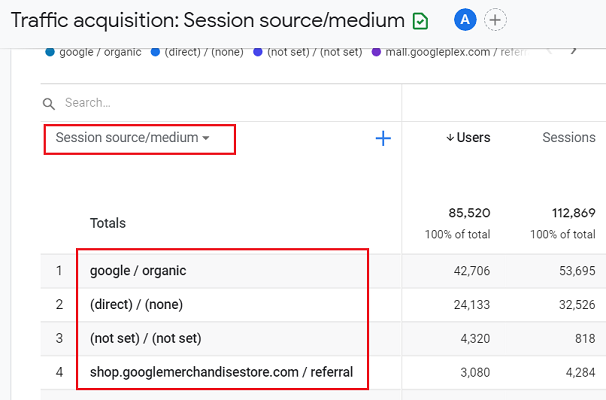Click into the Search text field
The image size is (606, 400).
[x=200, y=103]
